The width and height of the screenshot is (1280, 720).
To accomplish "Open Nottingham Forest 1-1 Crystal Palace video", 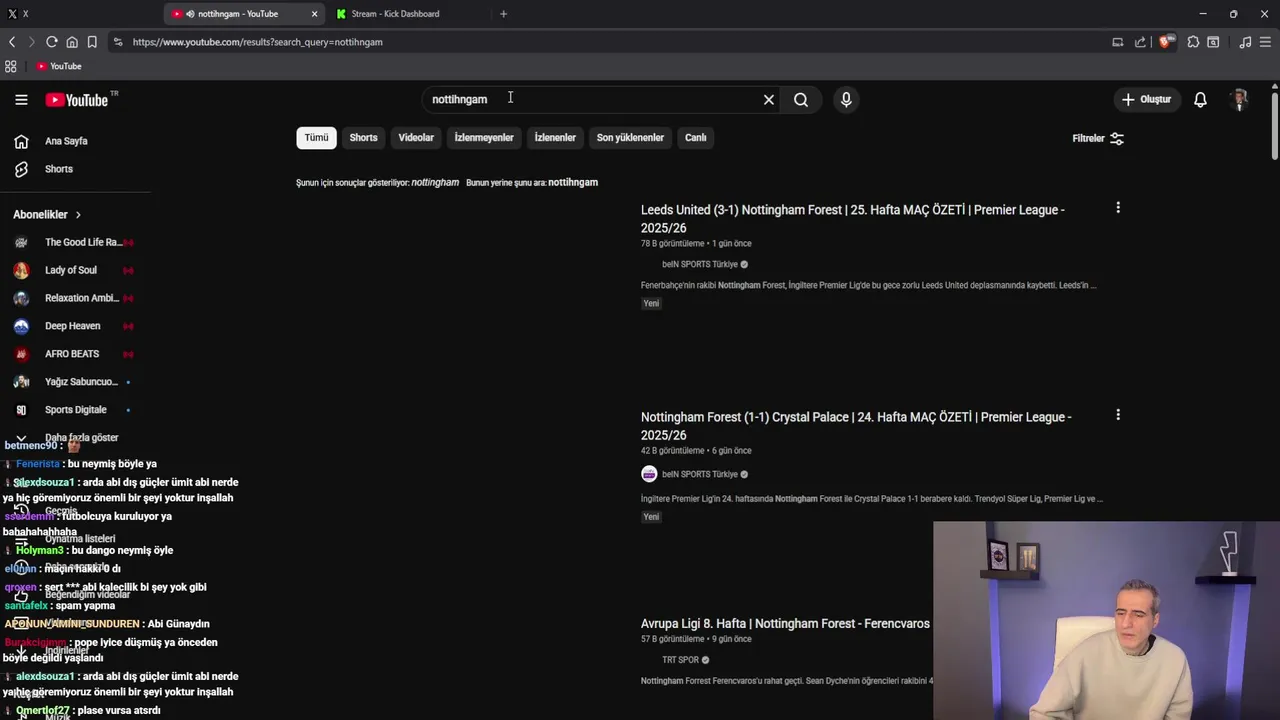I will click(856, 426).
